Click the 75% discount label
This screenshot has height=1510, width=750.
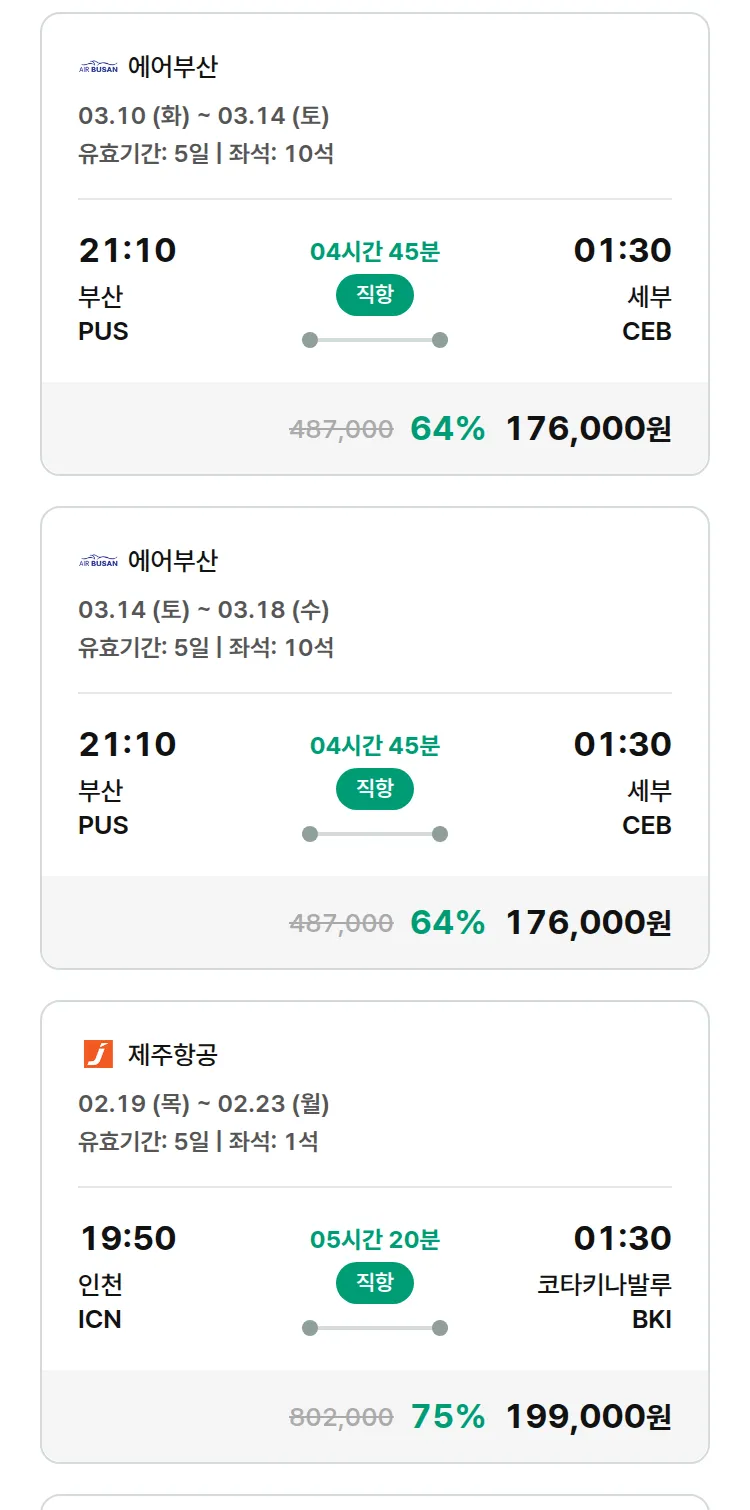(448, 1416)
